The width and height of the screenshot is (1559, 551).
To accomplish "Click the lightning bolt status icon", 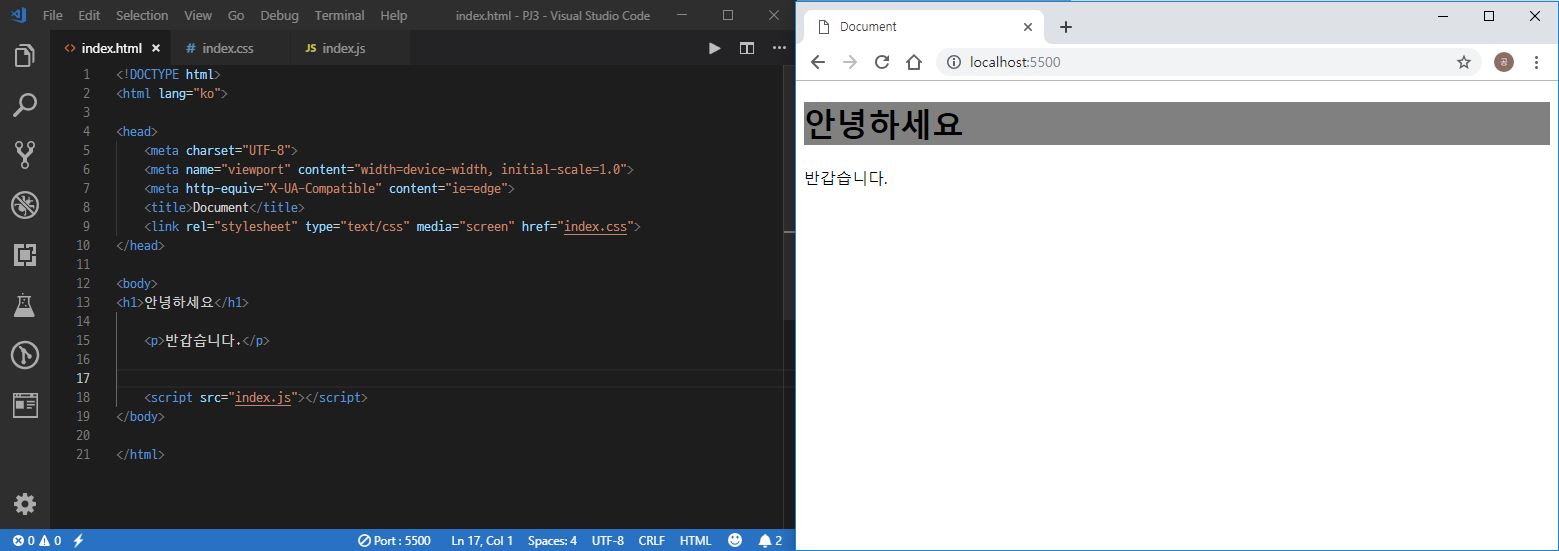I will tap(78, 540).
